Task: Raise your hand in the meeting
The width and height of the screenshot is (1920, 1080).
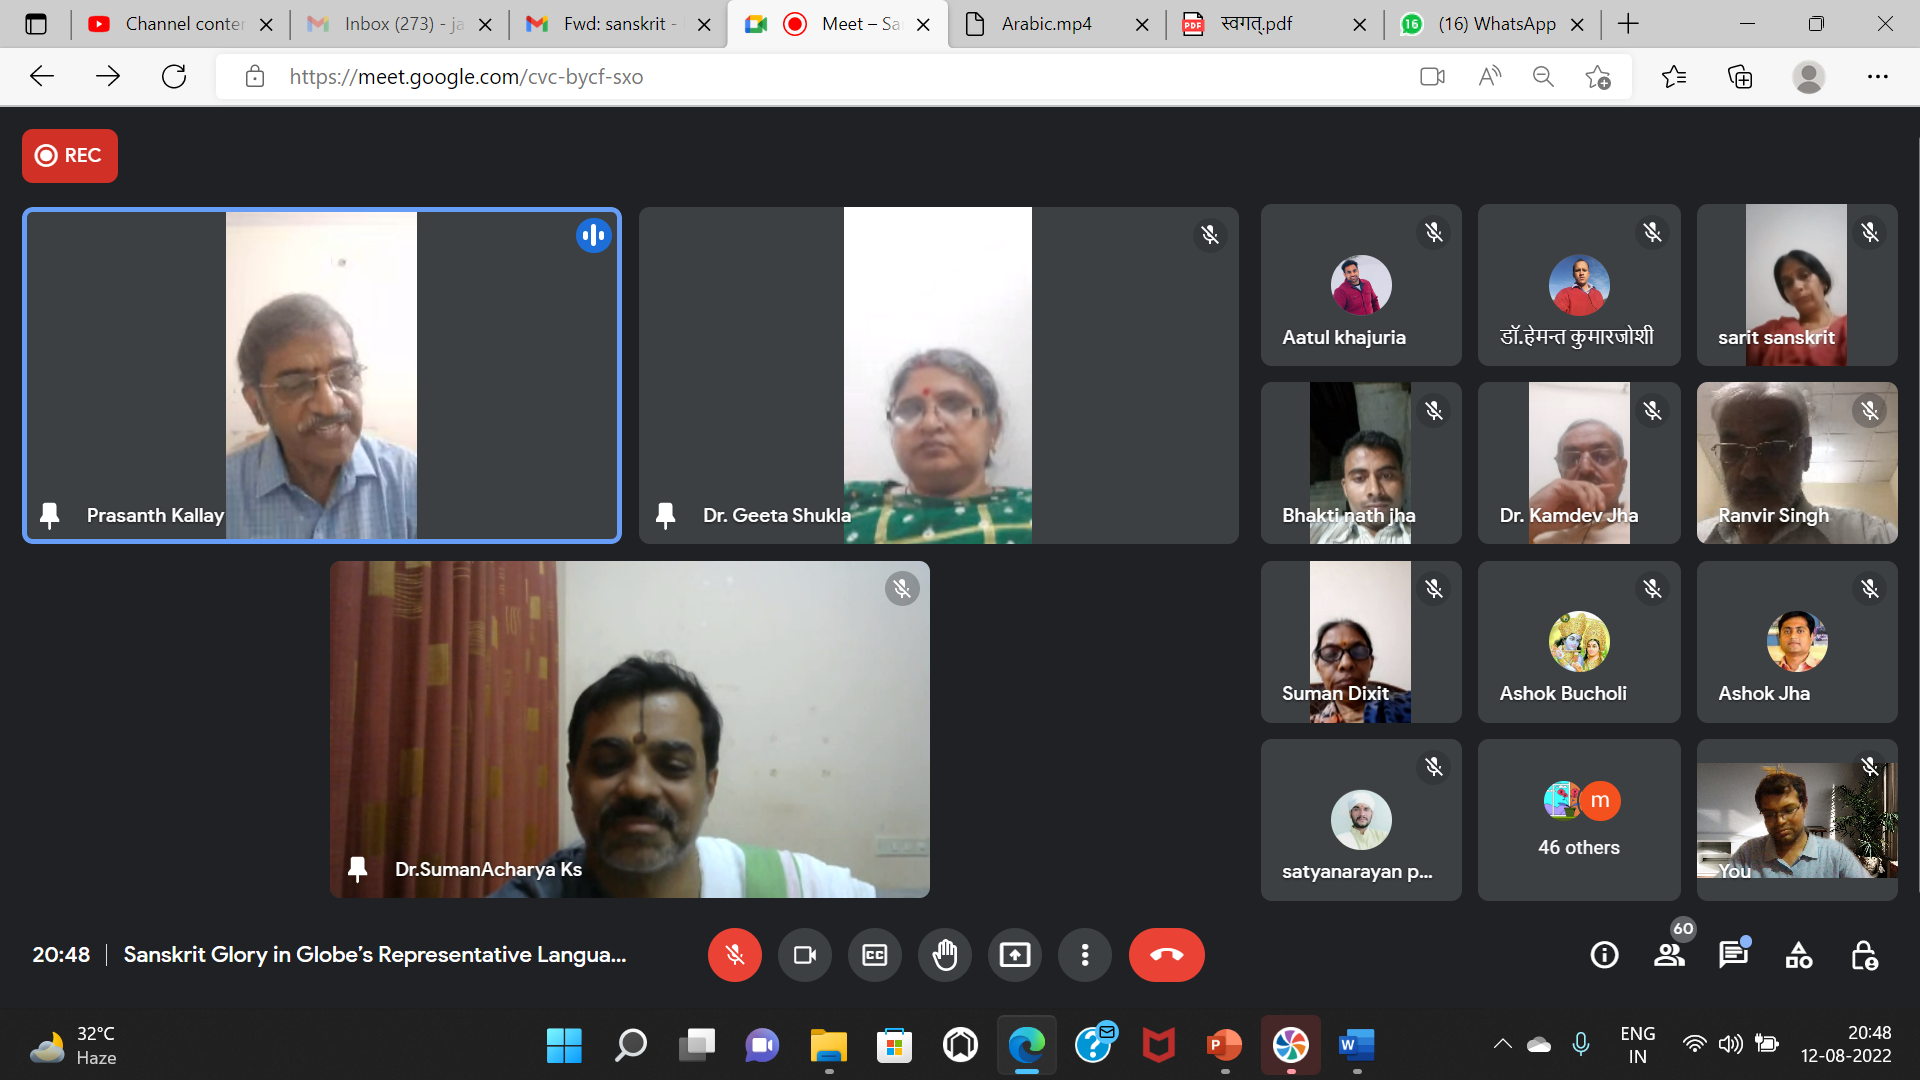Action: (x=944, y=955)
